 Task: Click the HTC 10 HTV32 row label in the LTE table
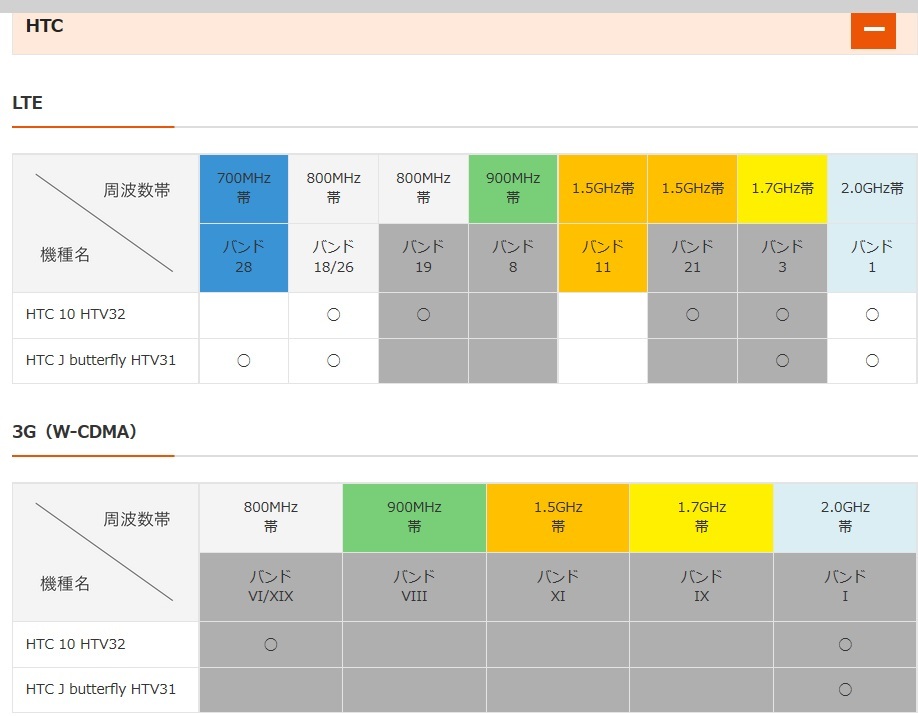point(76,315)
